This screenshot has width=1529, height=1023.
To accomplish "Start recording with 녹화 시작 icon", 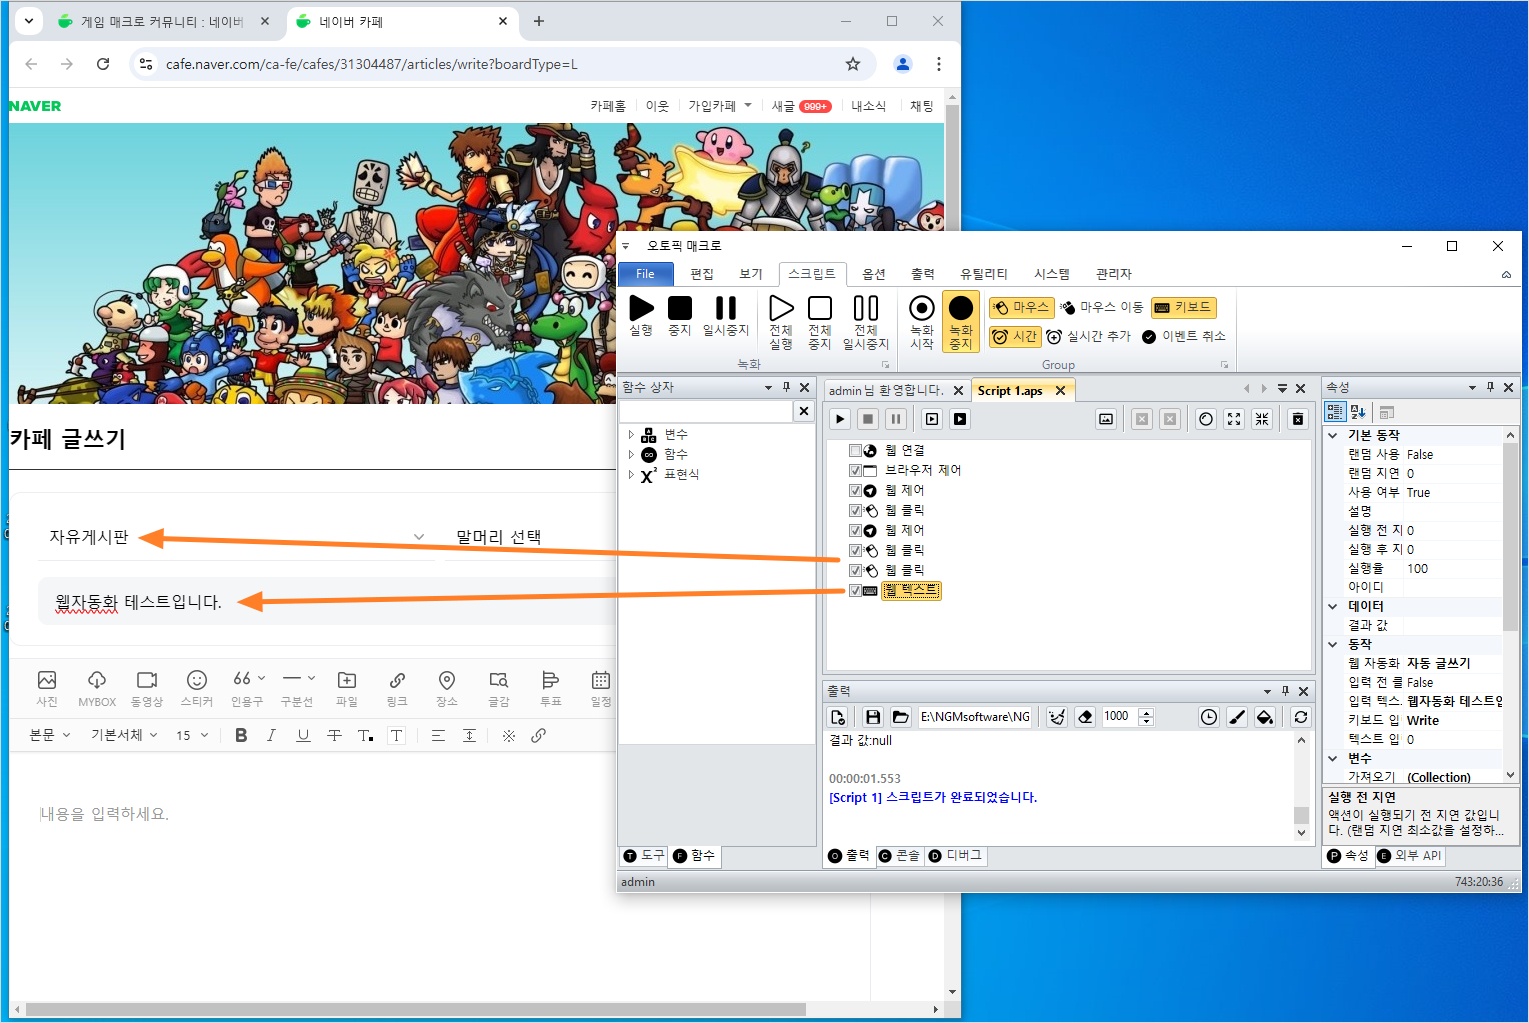I will click(x=922, y=308).
